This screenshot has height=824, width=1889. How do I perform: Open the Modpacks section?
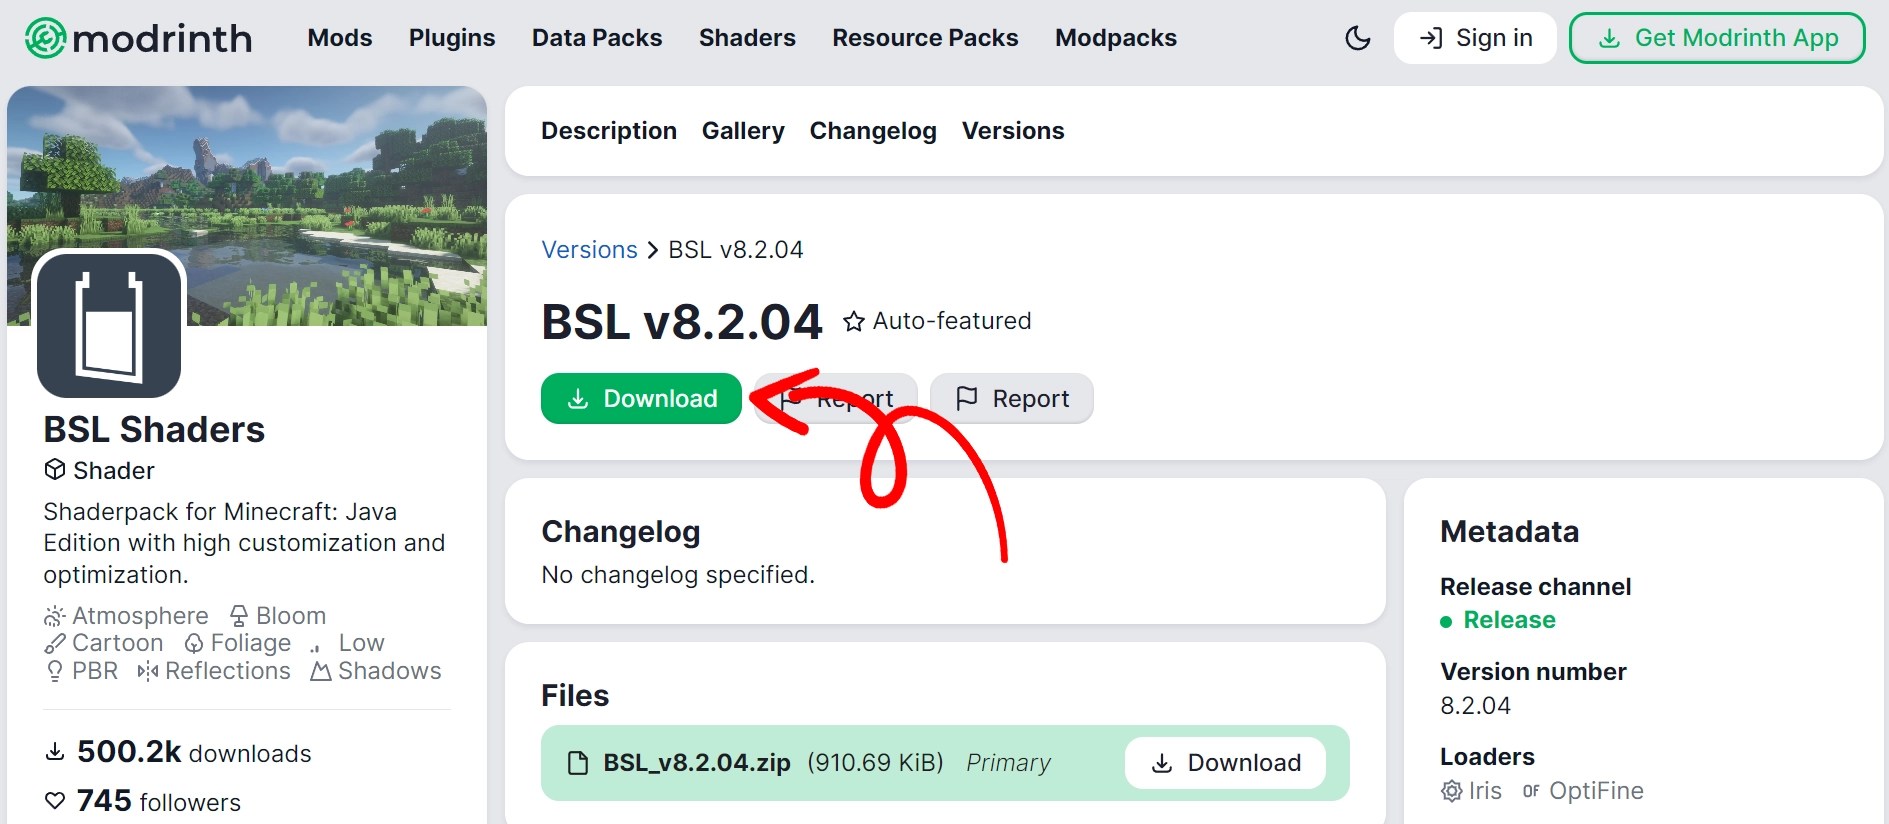coord(1116,38)
